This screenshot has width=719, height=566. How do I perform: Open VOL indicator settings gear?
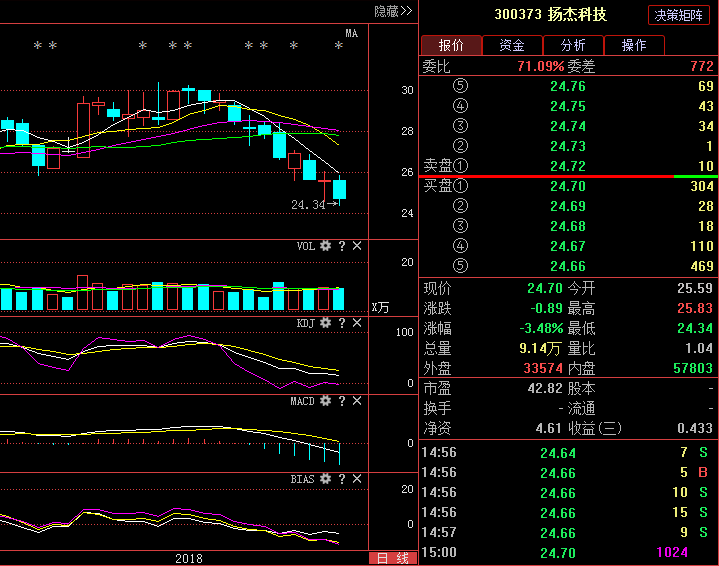click(x=325, y=246)
